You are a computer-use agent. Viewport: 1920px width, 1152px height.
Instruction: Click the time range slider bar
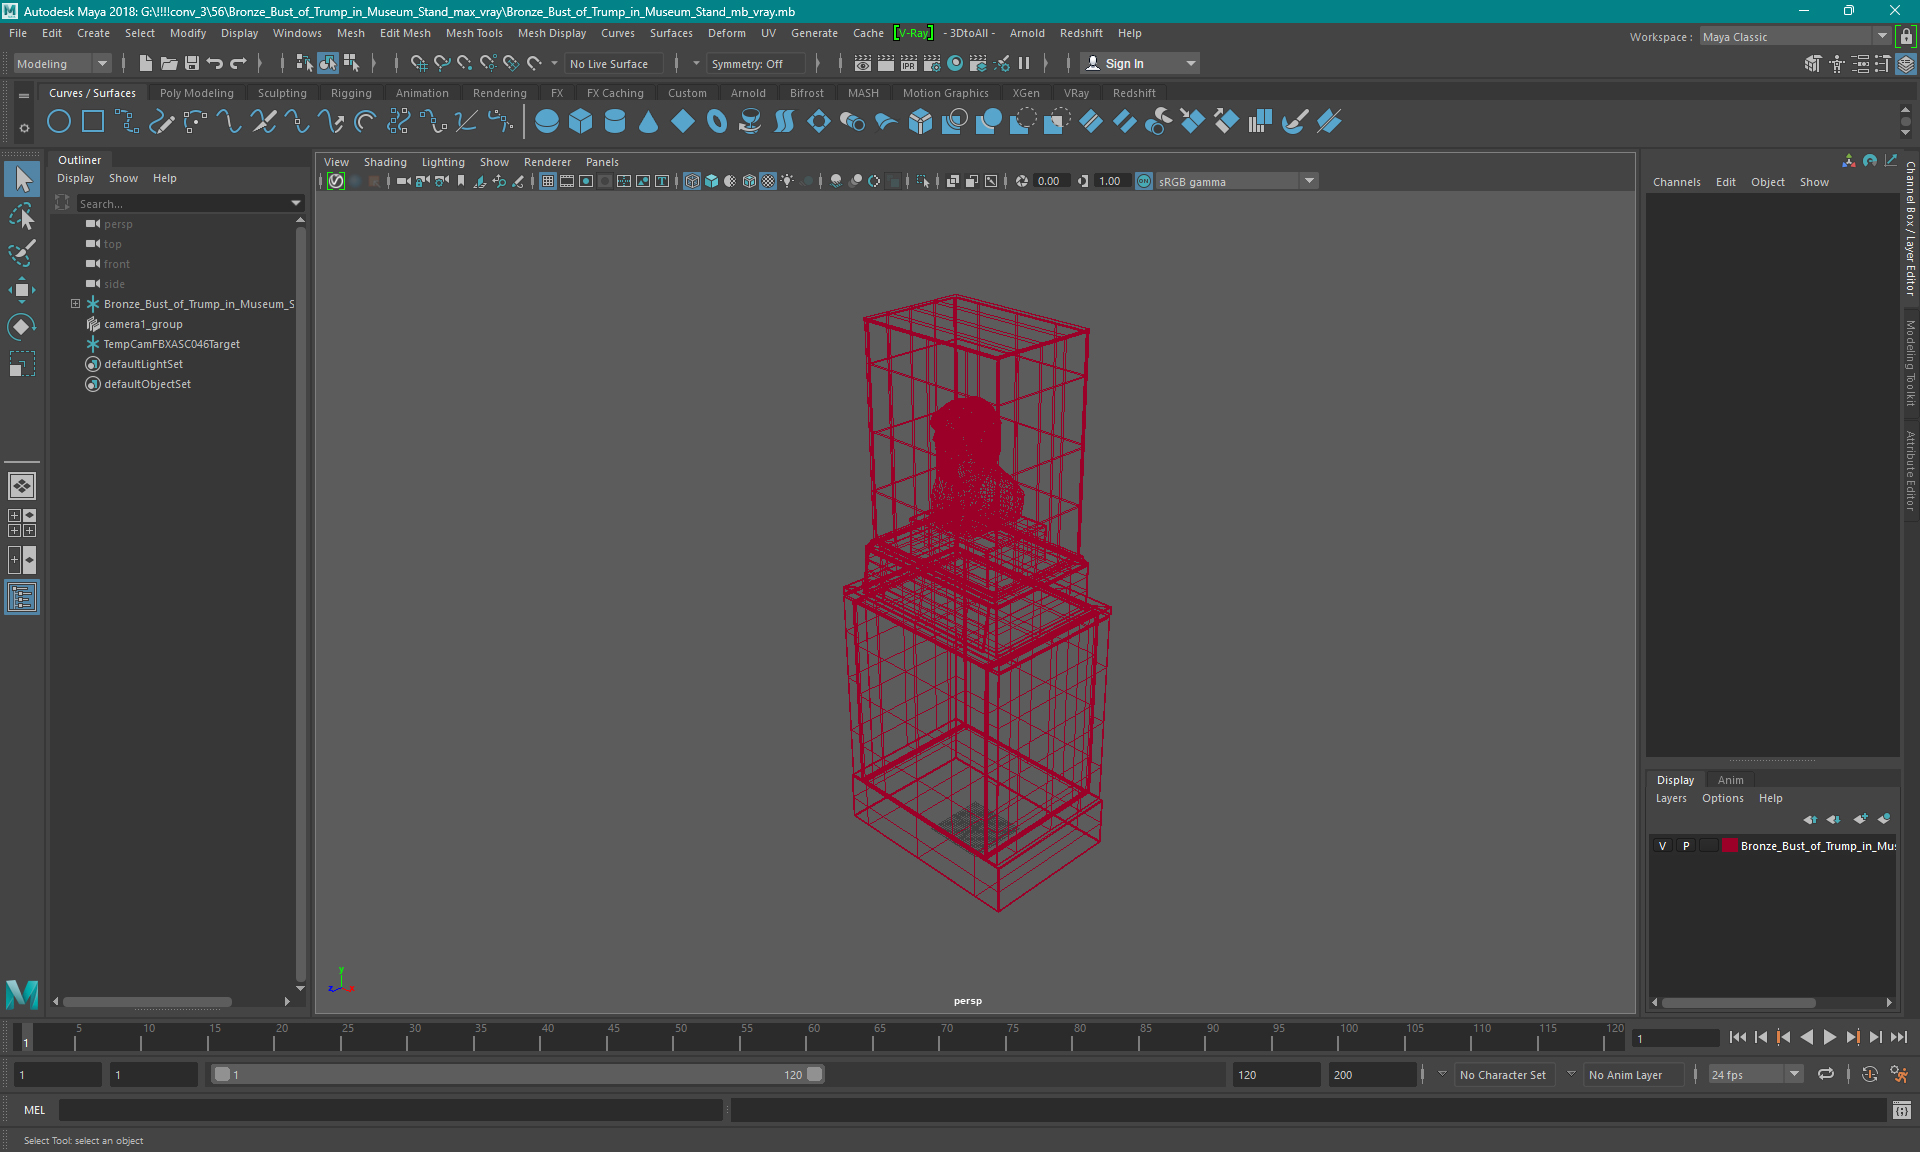[518, 1074]
